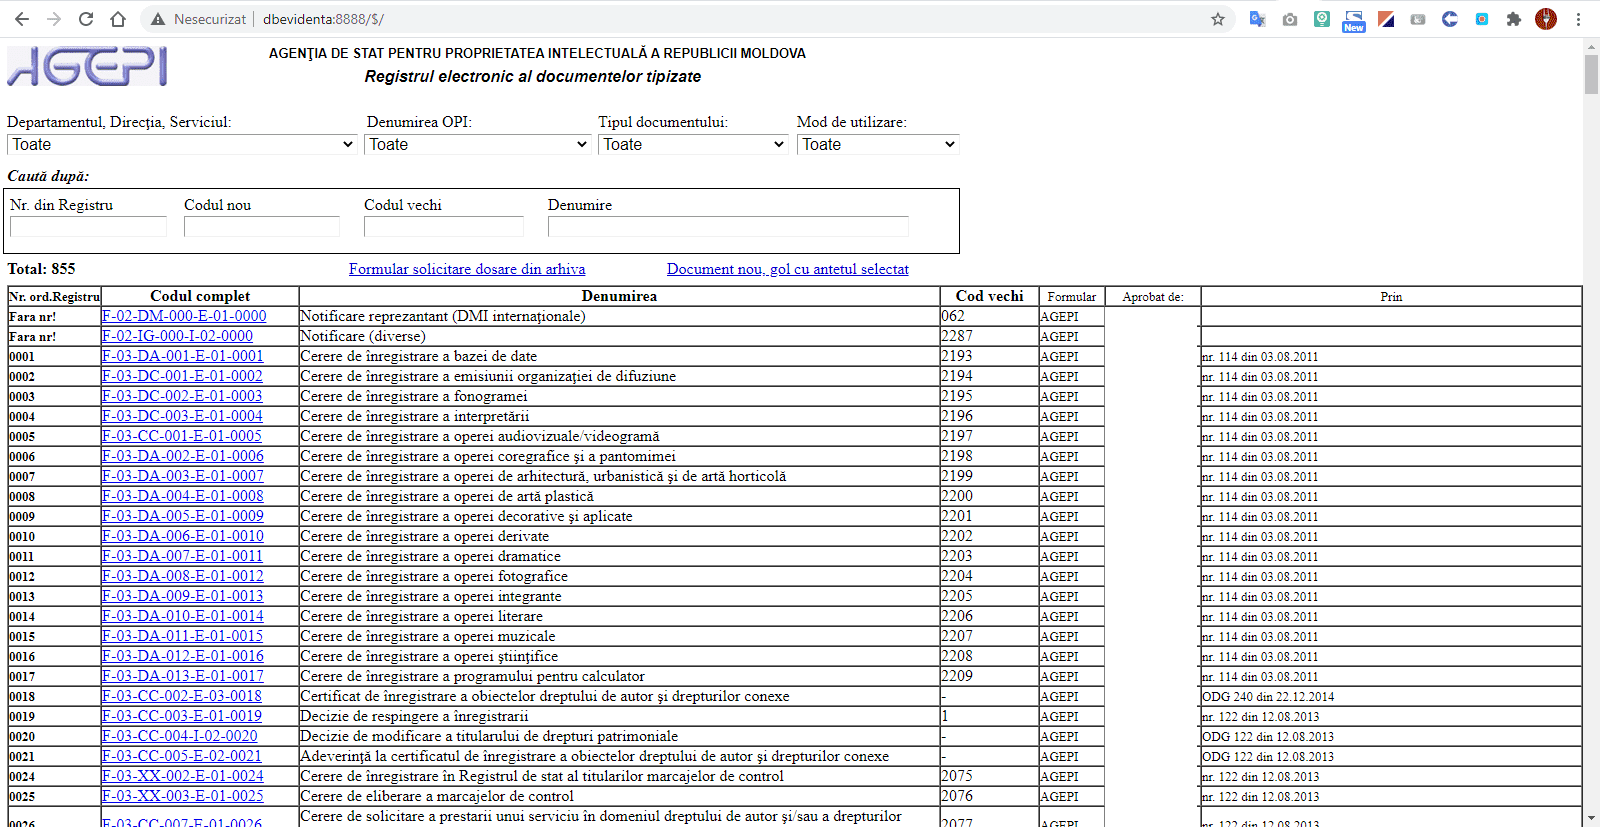
Task: Open document F-03-DA-007-E-01-0011
Action: (x=182, y=556)
